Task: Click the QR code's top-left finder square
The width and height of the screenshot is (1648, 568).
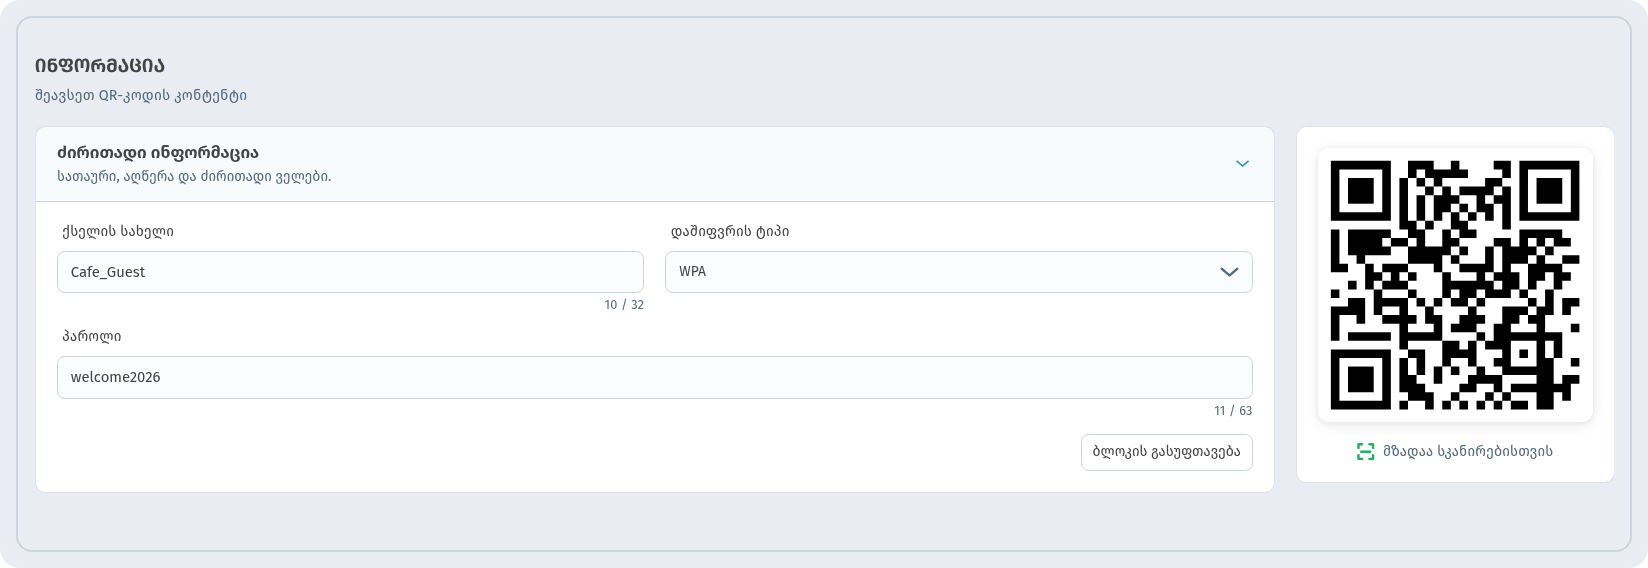Action: pyautogui.click(x=1361, y=191)
